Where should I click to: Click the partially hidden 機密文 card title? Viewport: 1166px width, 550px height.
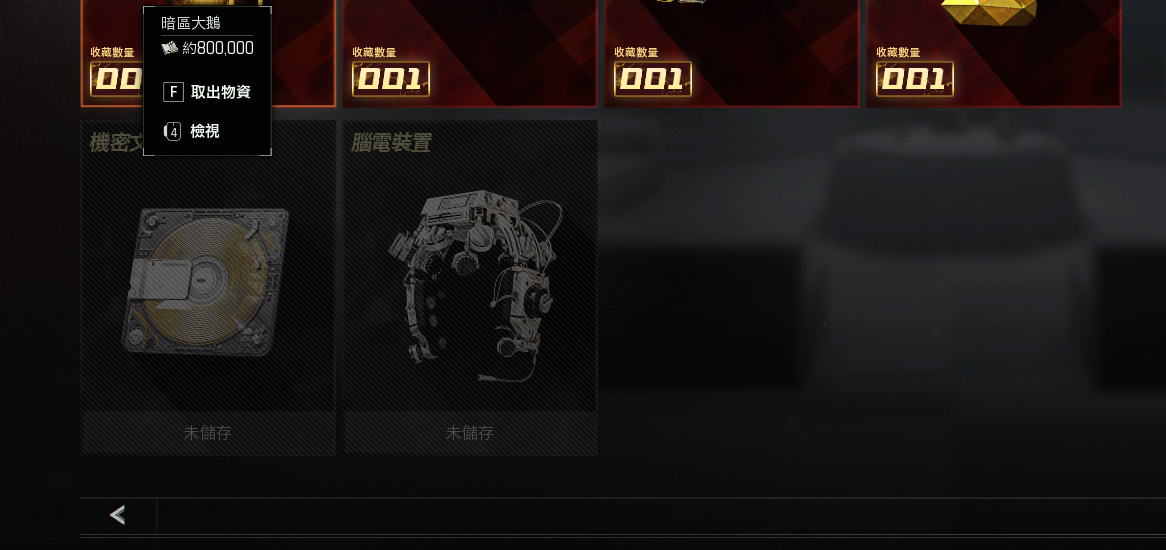pyautogui.click(x=116, y=143)
